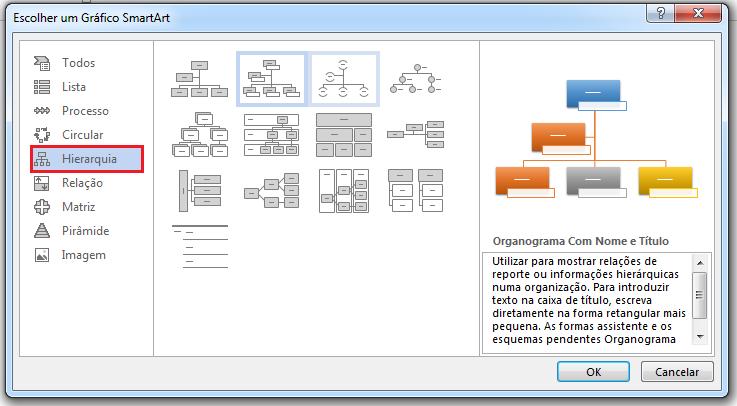Select the name and title organogram layout
Image resolution: width=737 pixels, height=406 pixels.
click(271, 79)
